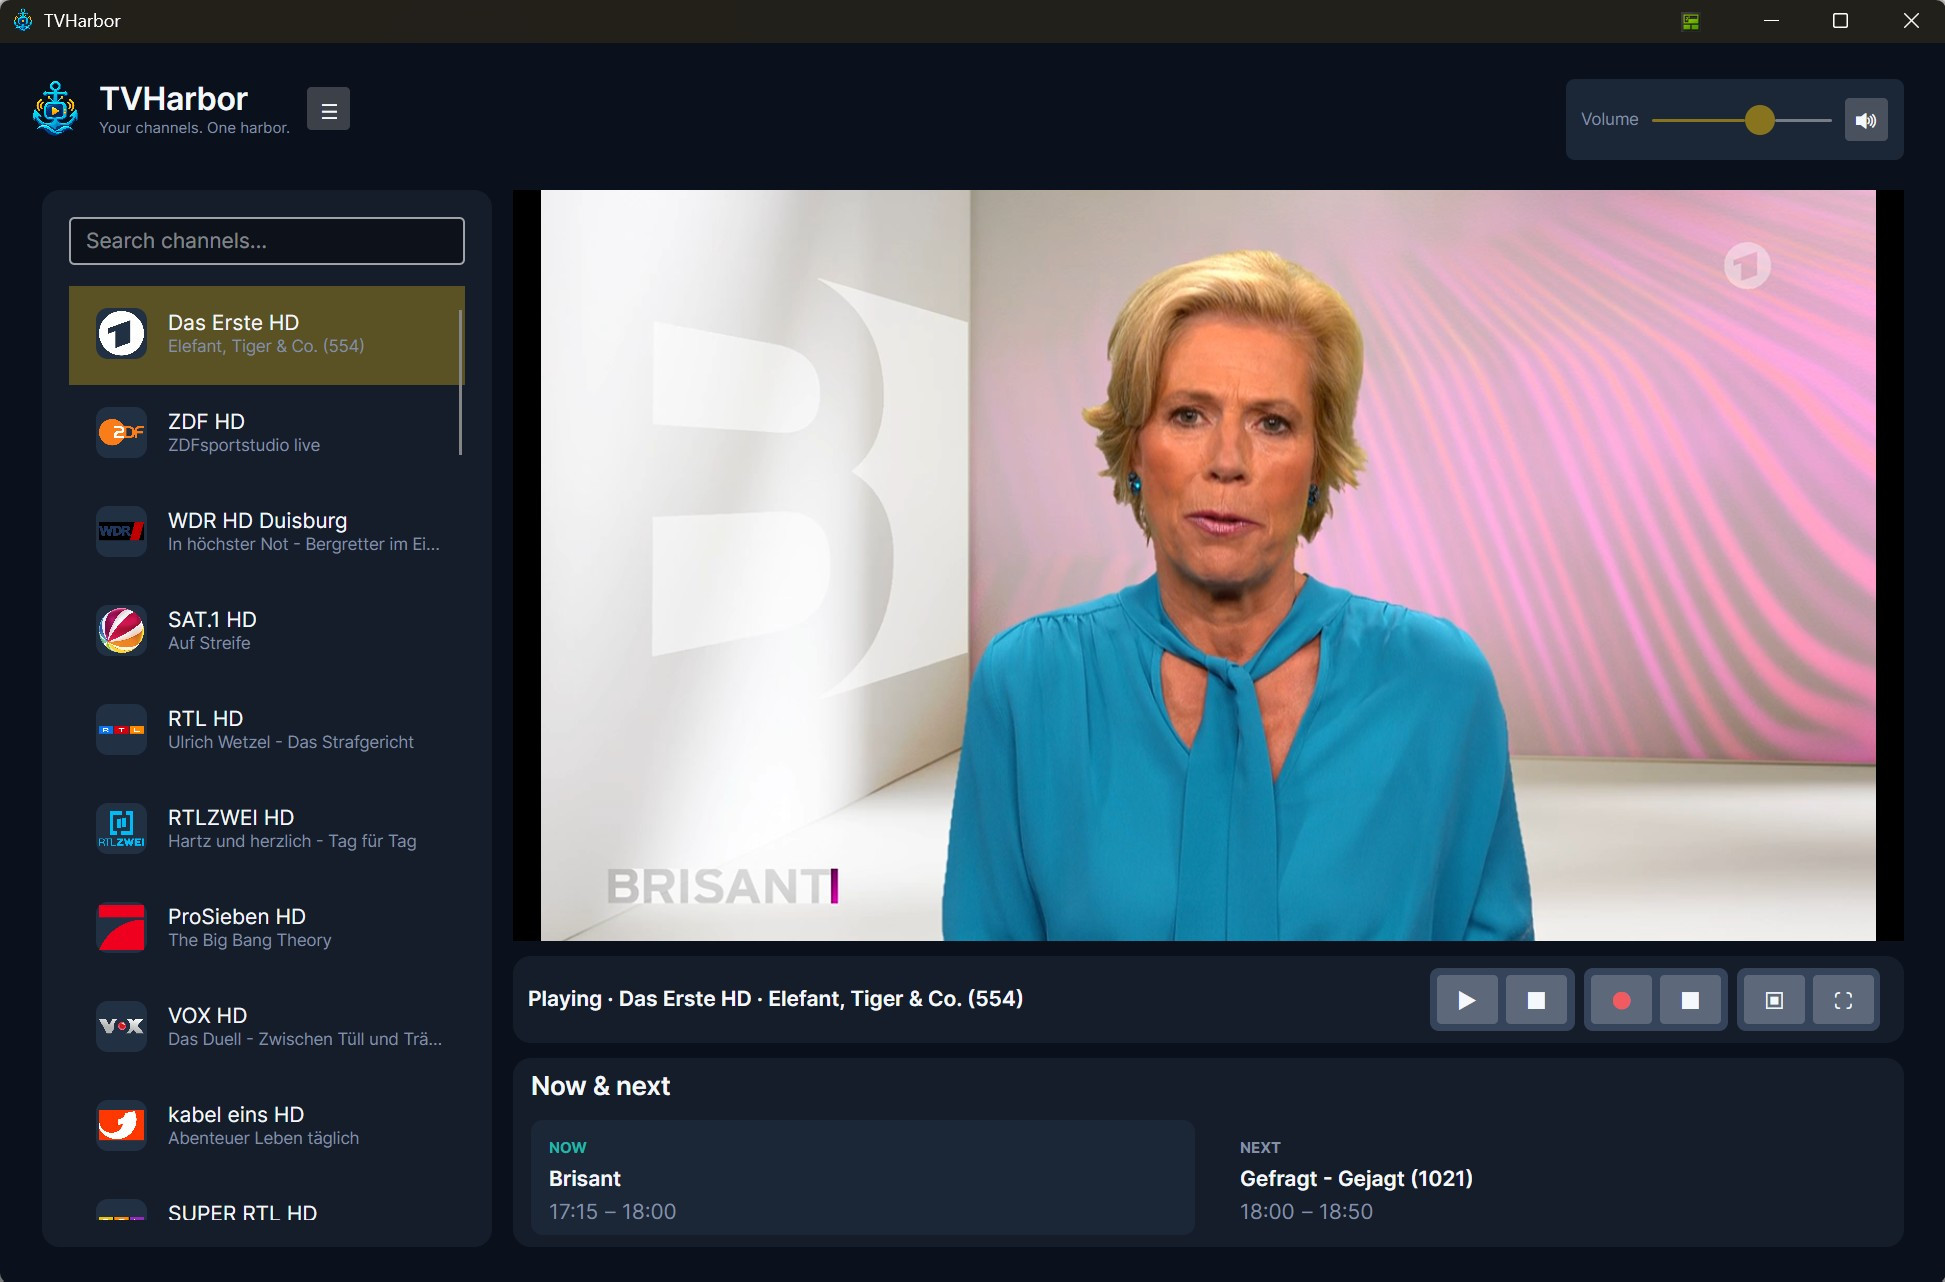Mute audio with the speaker button
Image resolution: width=1945 pixels, height=1282 pixels.
point(1866,120)
